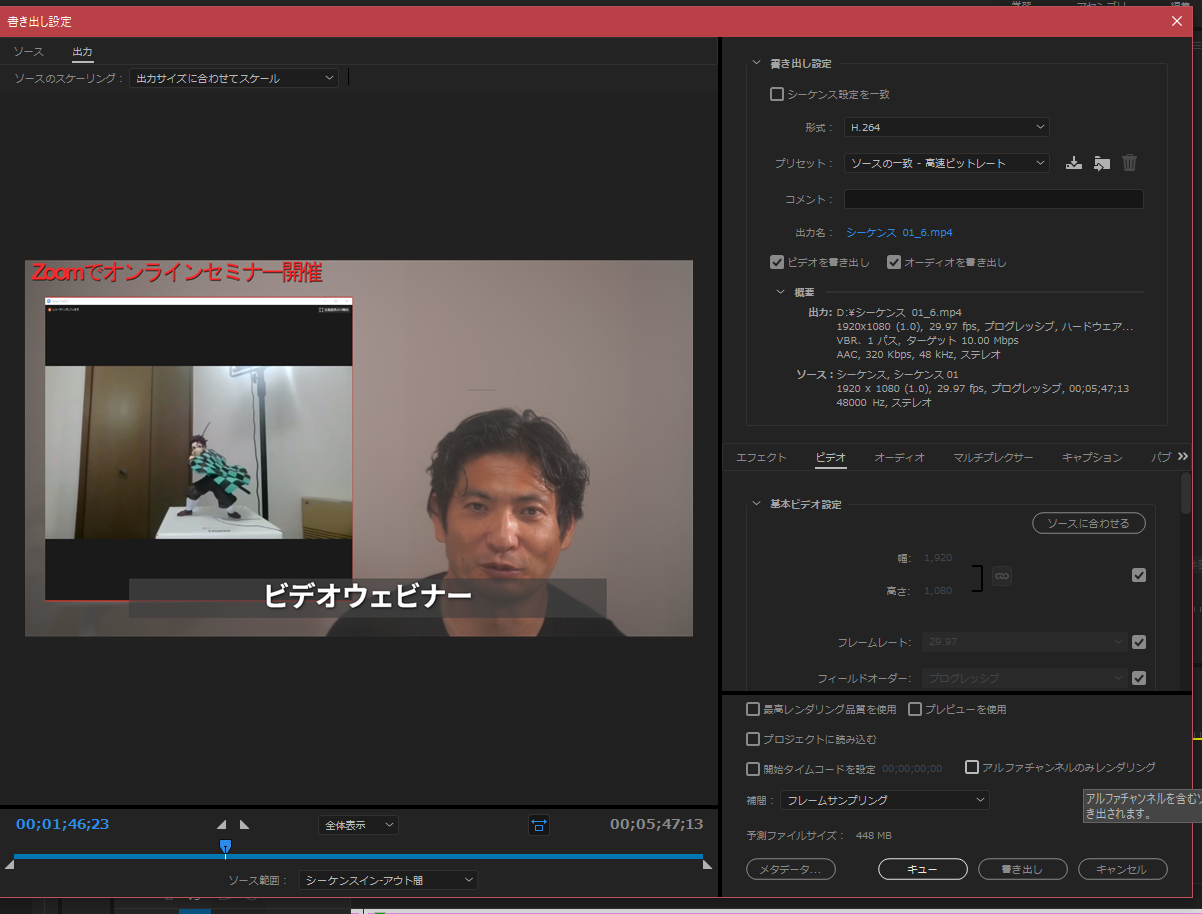Screen dimensions: 1202x914
Task: Enable the import into project checkbox
Action: (753, 739)
